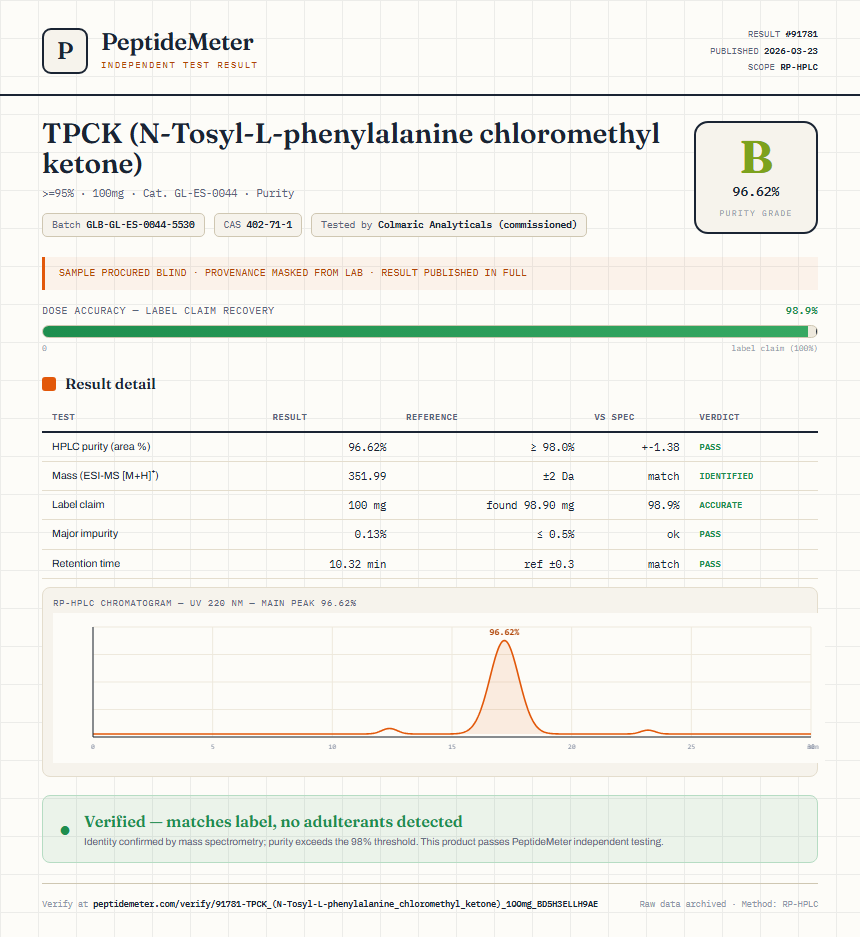The height and width of the screenshot is (937, 860).
Task: Click the RESULT column header
Action: [290, 417]
